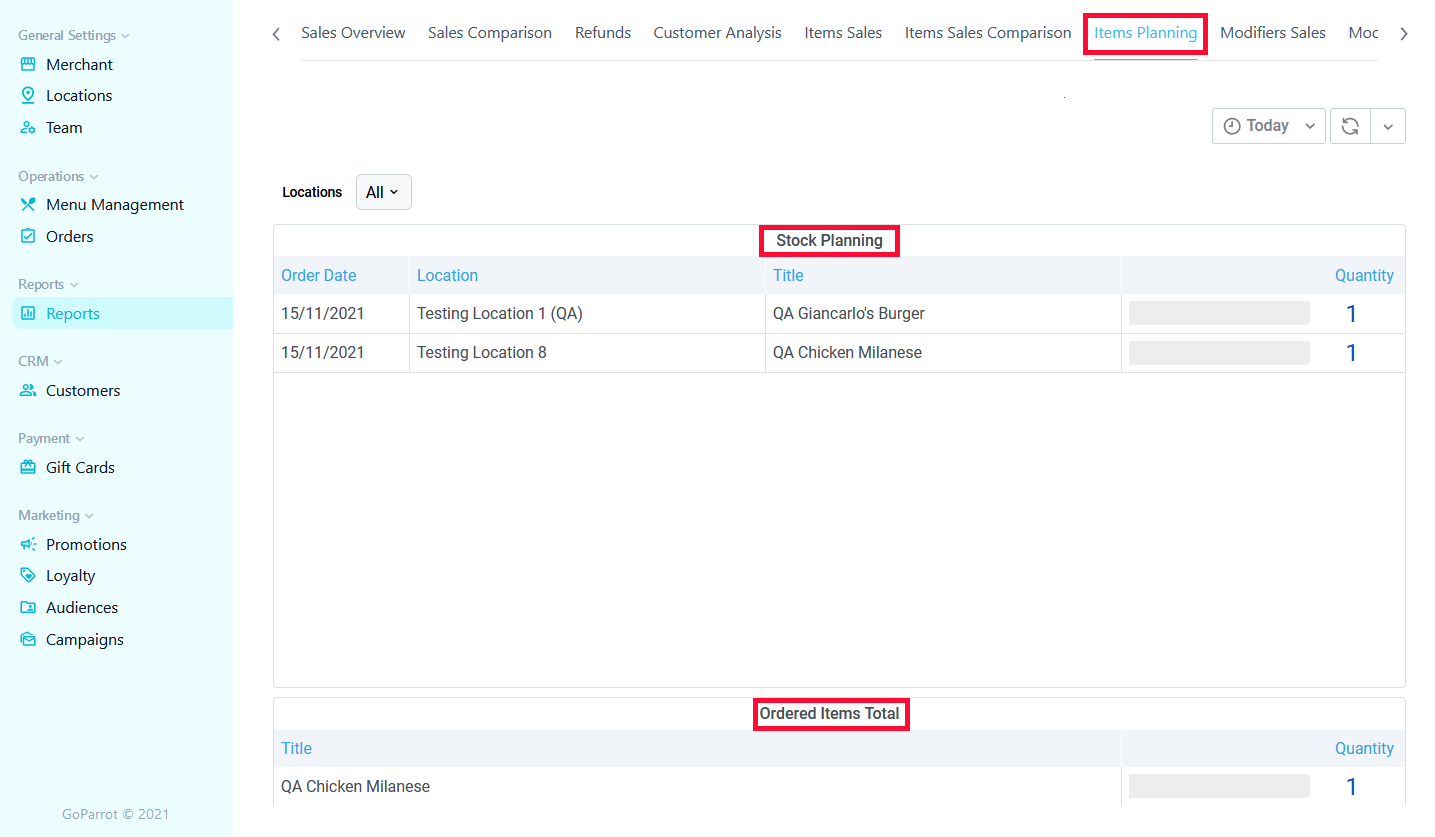Click the Reports chart icon

coord(28,313)
